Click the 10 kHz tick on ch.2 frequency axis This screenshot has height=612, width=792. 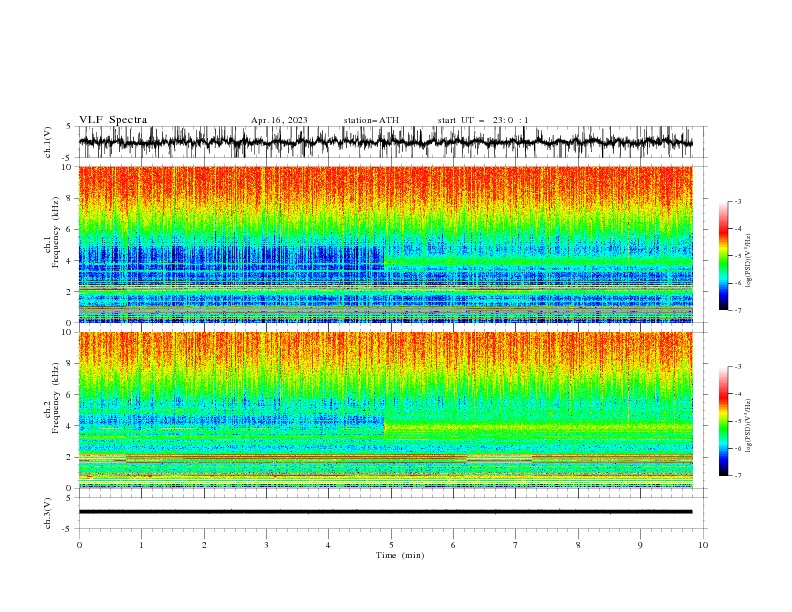click(68, 332)
